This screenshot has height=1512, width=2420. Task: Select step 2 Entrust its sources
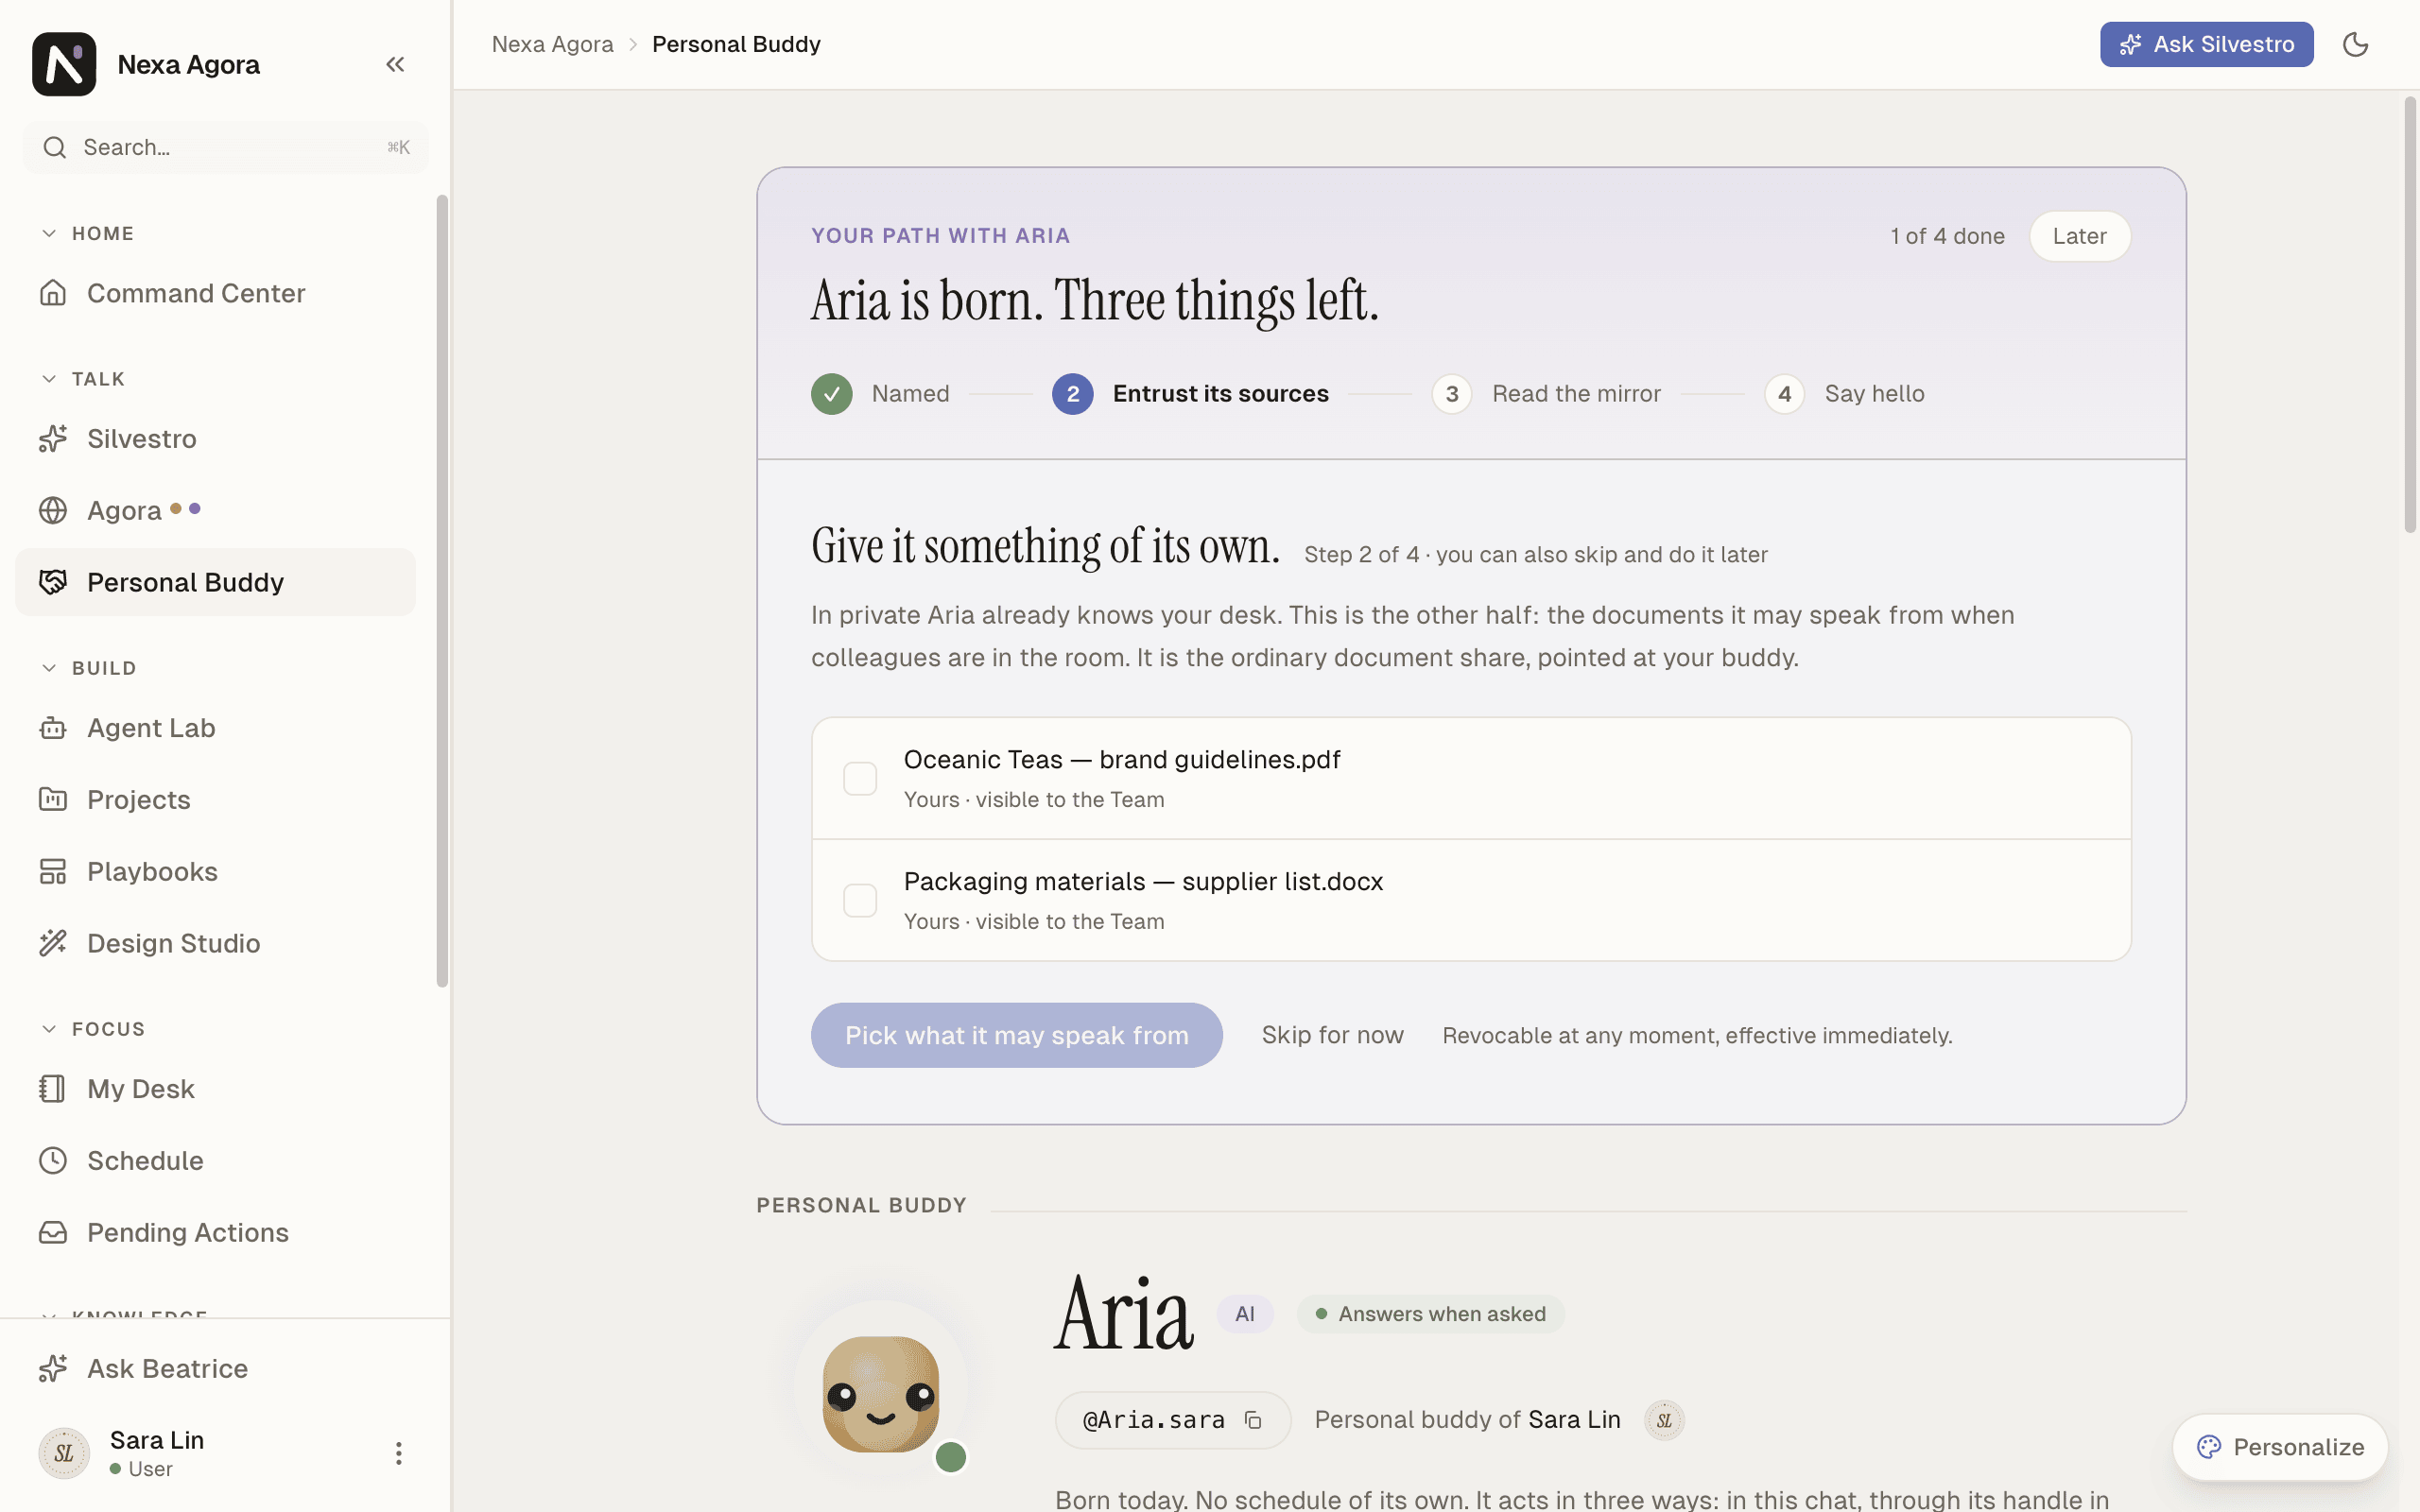pyautogui.click(x=1190, y=394)
